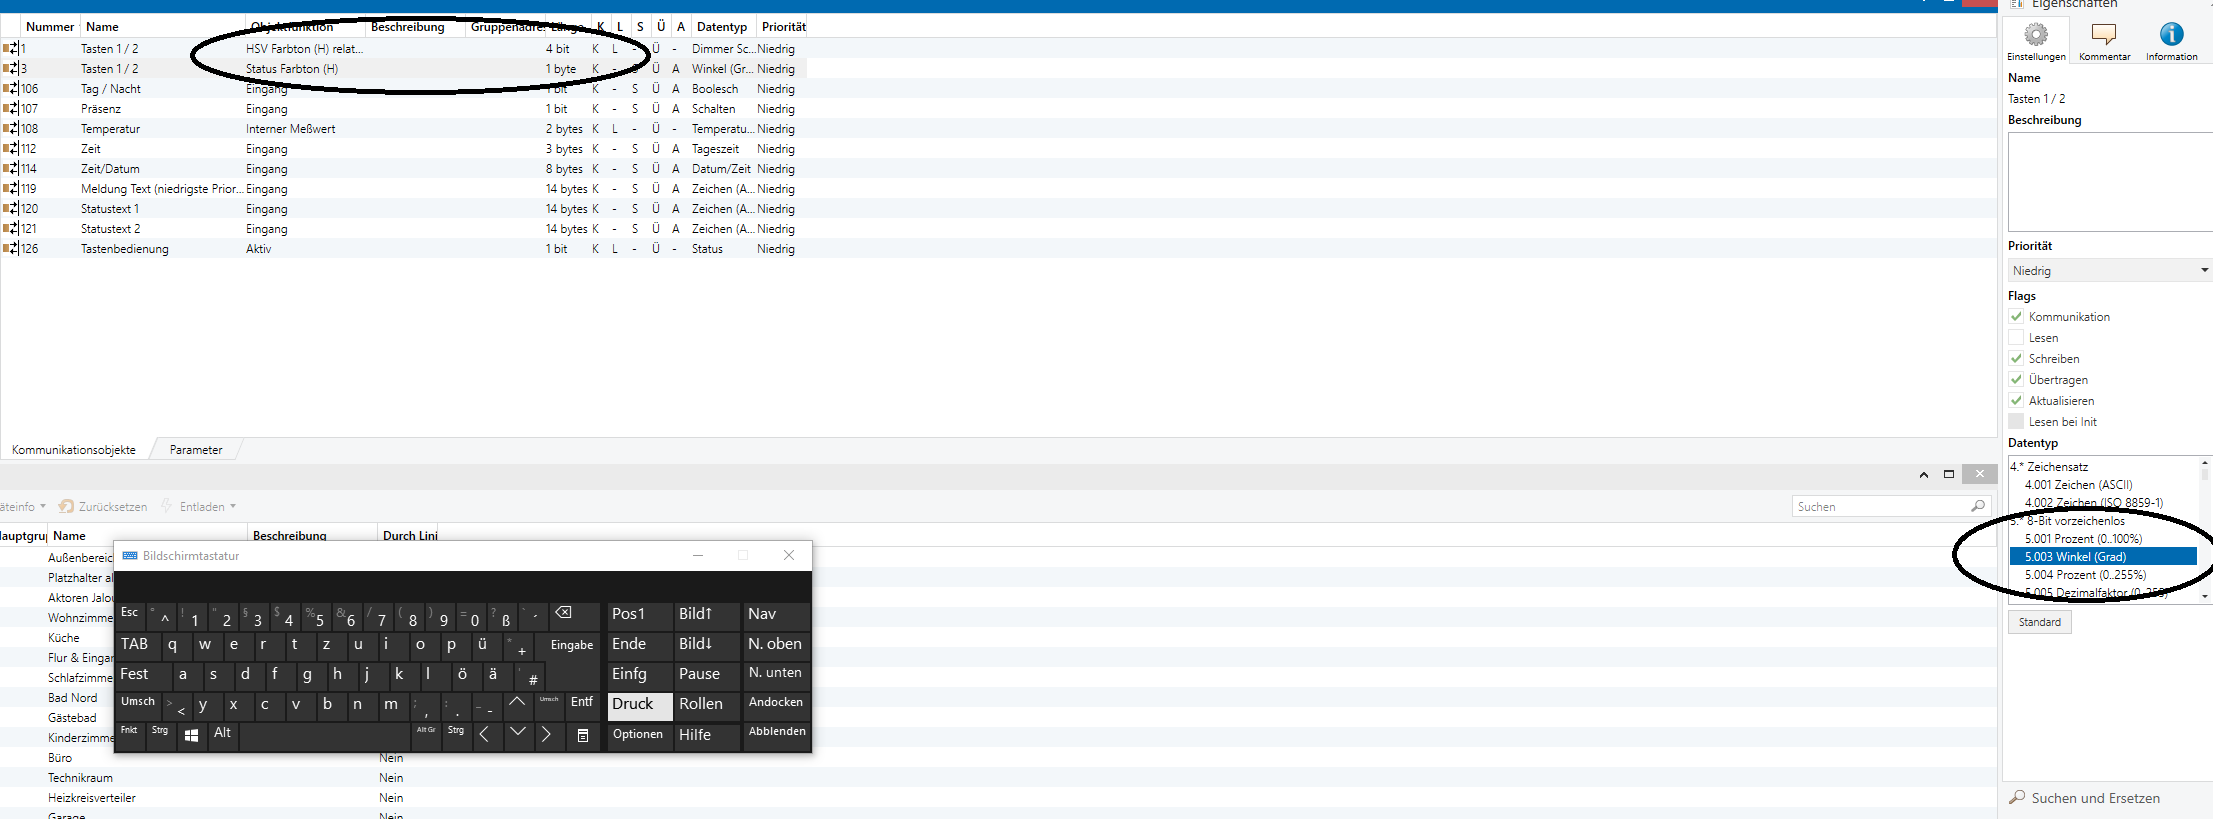Click the up arrow key on on-screen keyboard

tap(517, 704)
